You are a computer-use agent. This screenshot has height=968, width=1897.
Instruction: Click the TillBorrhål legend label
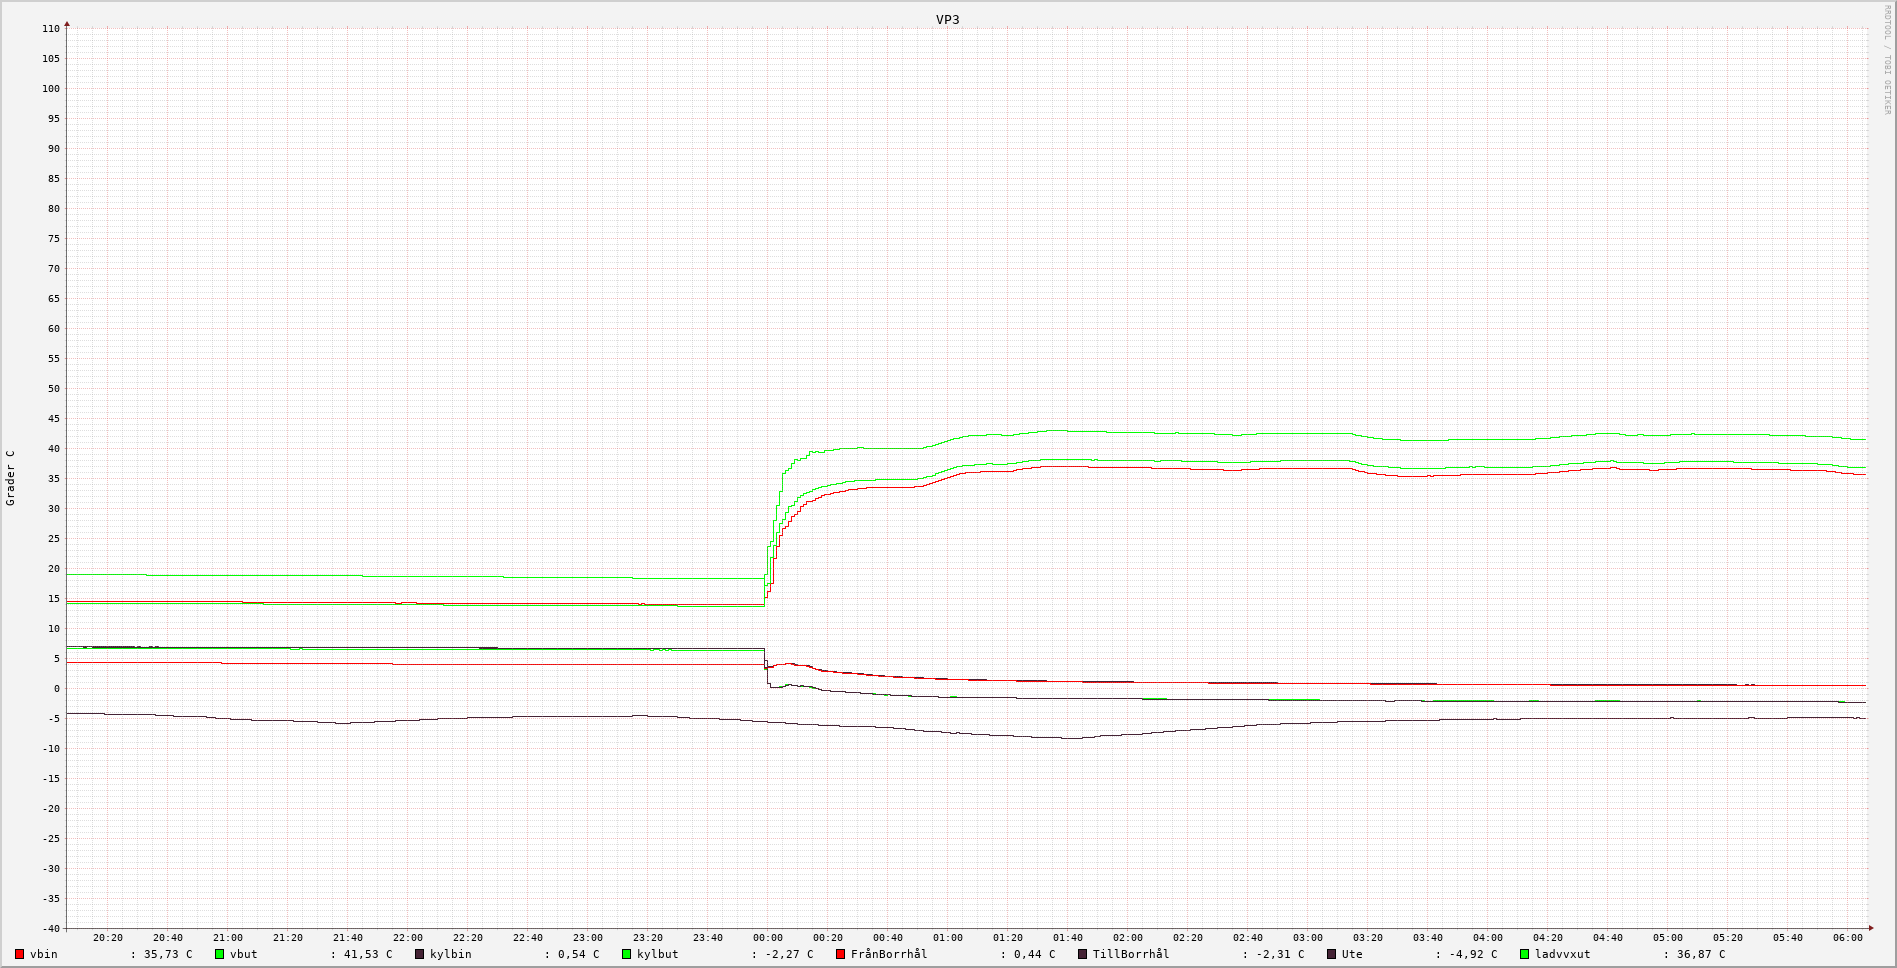coord(1131,954)
